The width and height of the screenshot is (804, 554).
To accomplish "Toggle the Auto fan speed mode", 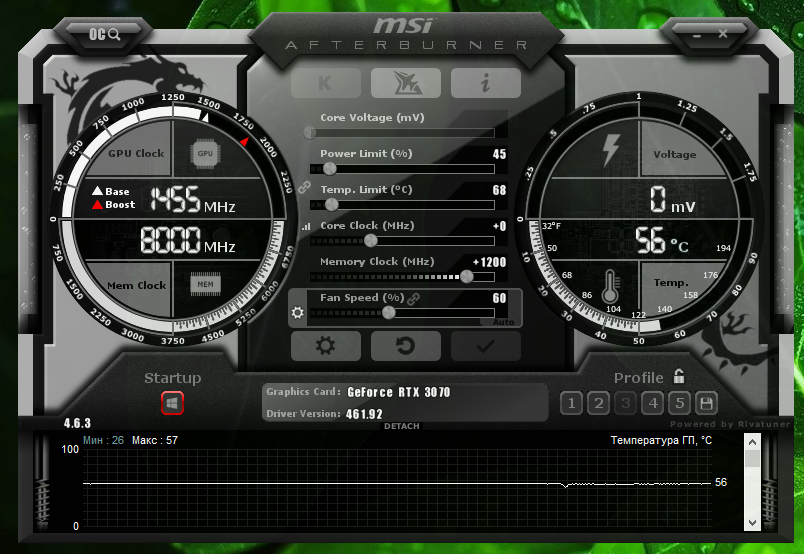I will (503, 322).
